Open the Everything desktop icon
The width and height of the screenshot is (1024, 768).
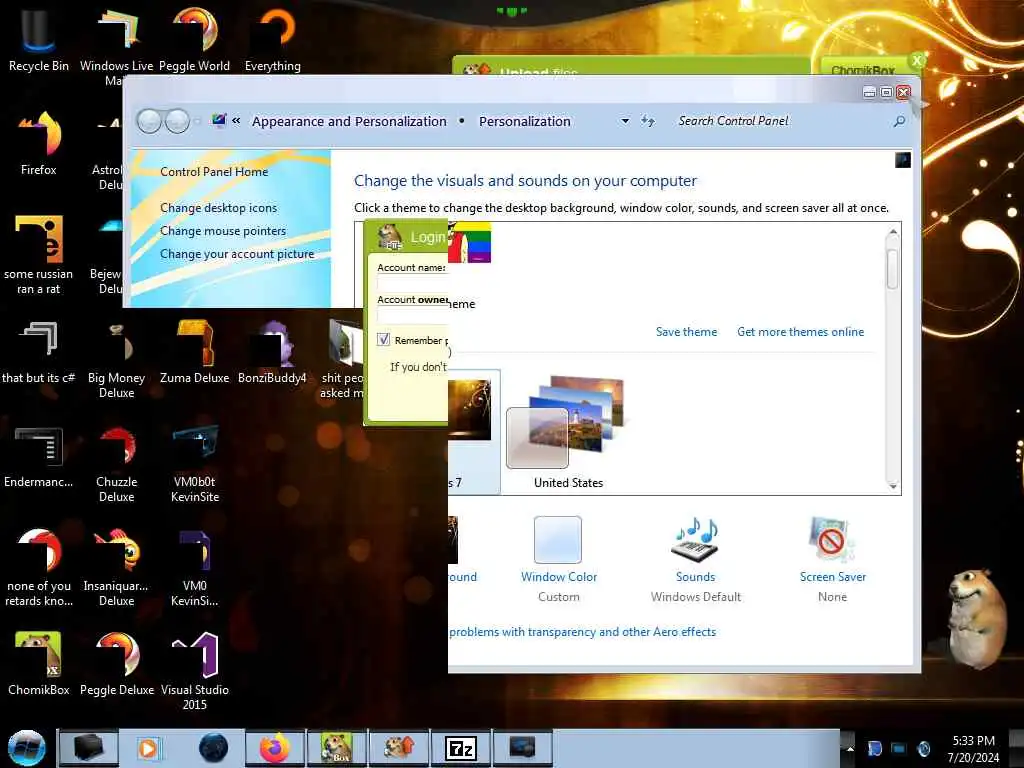273,38
